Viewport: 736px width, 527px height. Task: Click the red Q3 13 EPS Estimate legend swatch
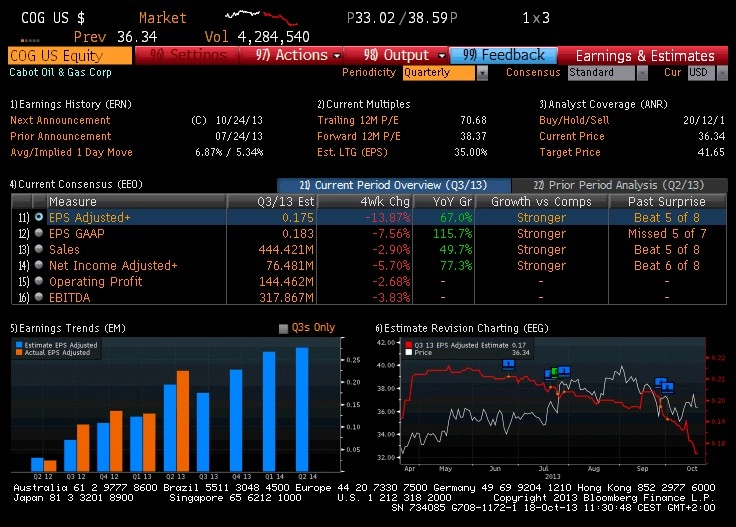(x=409, y=345)
